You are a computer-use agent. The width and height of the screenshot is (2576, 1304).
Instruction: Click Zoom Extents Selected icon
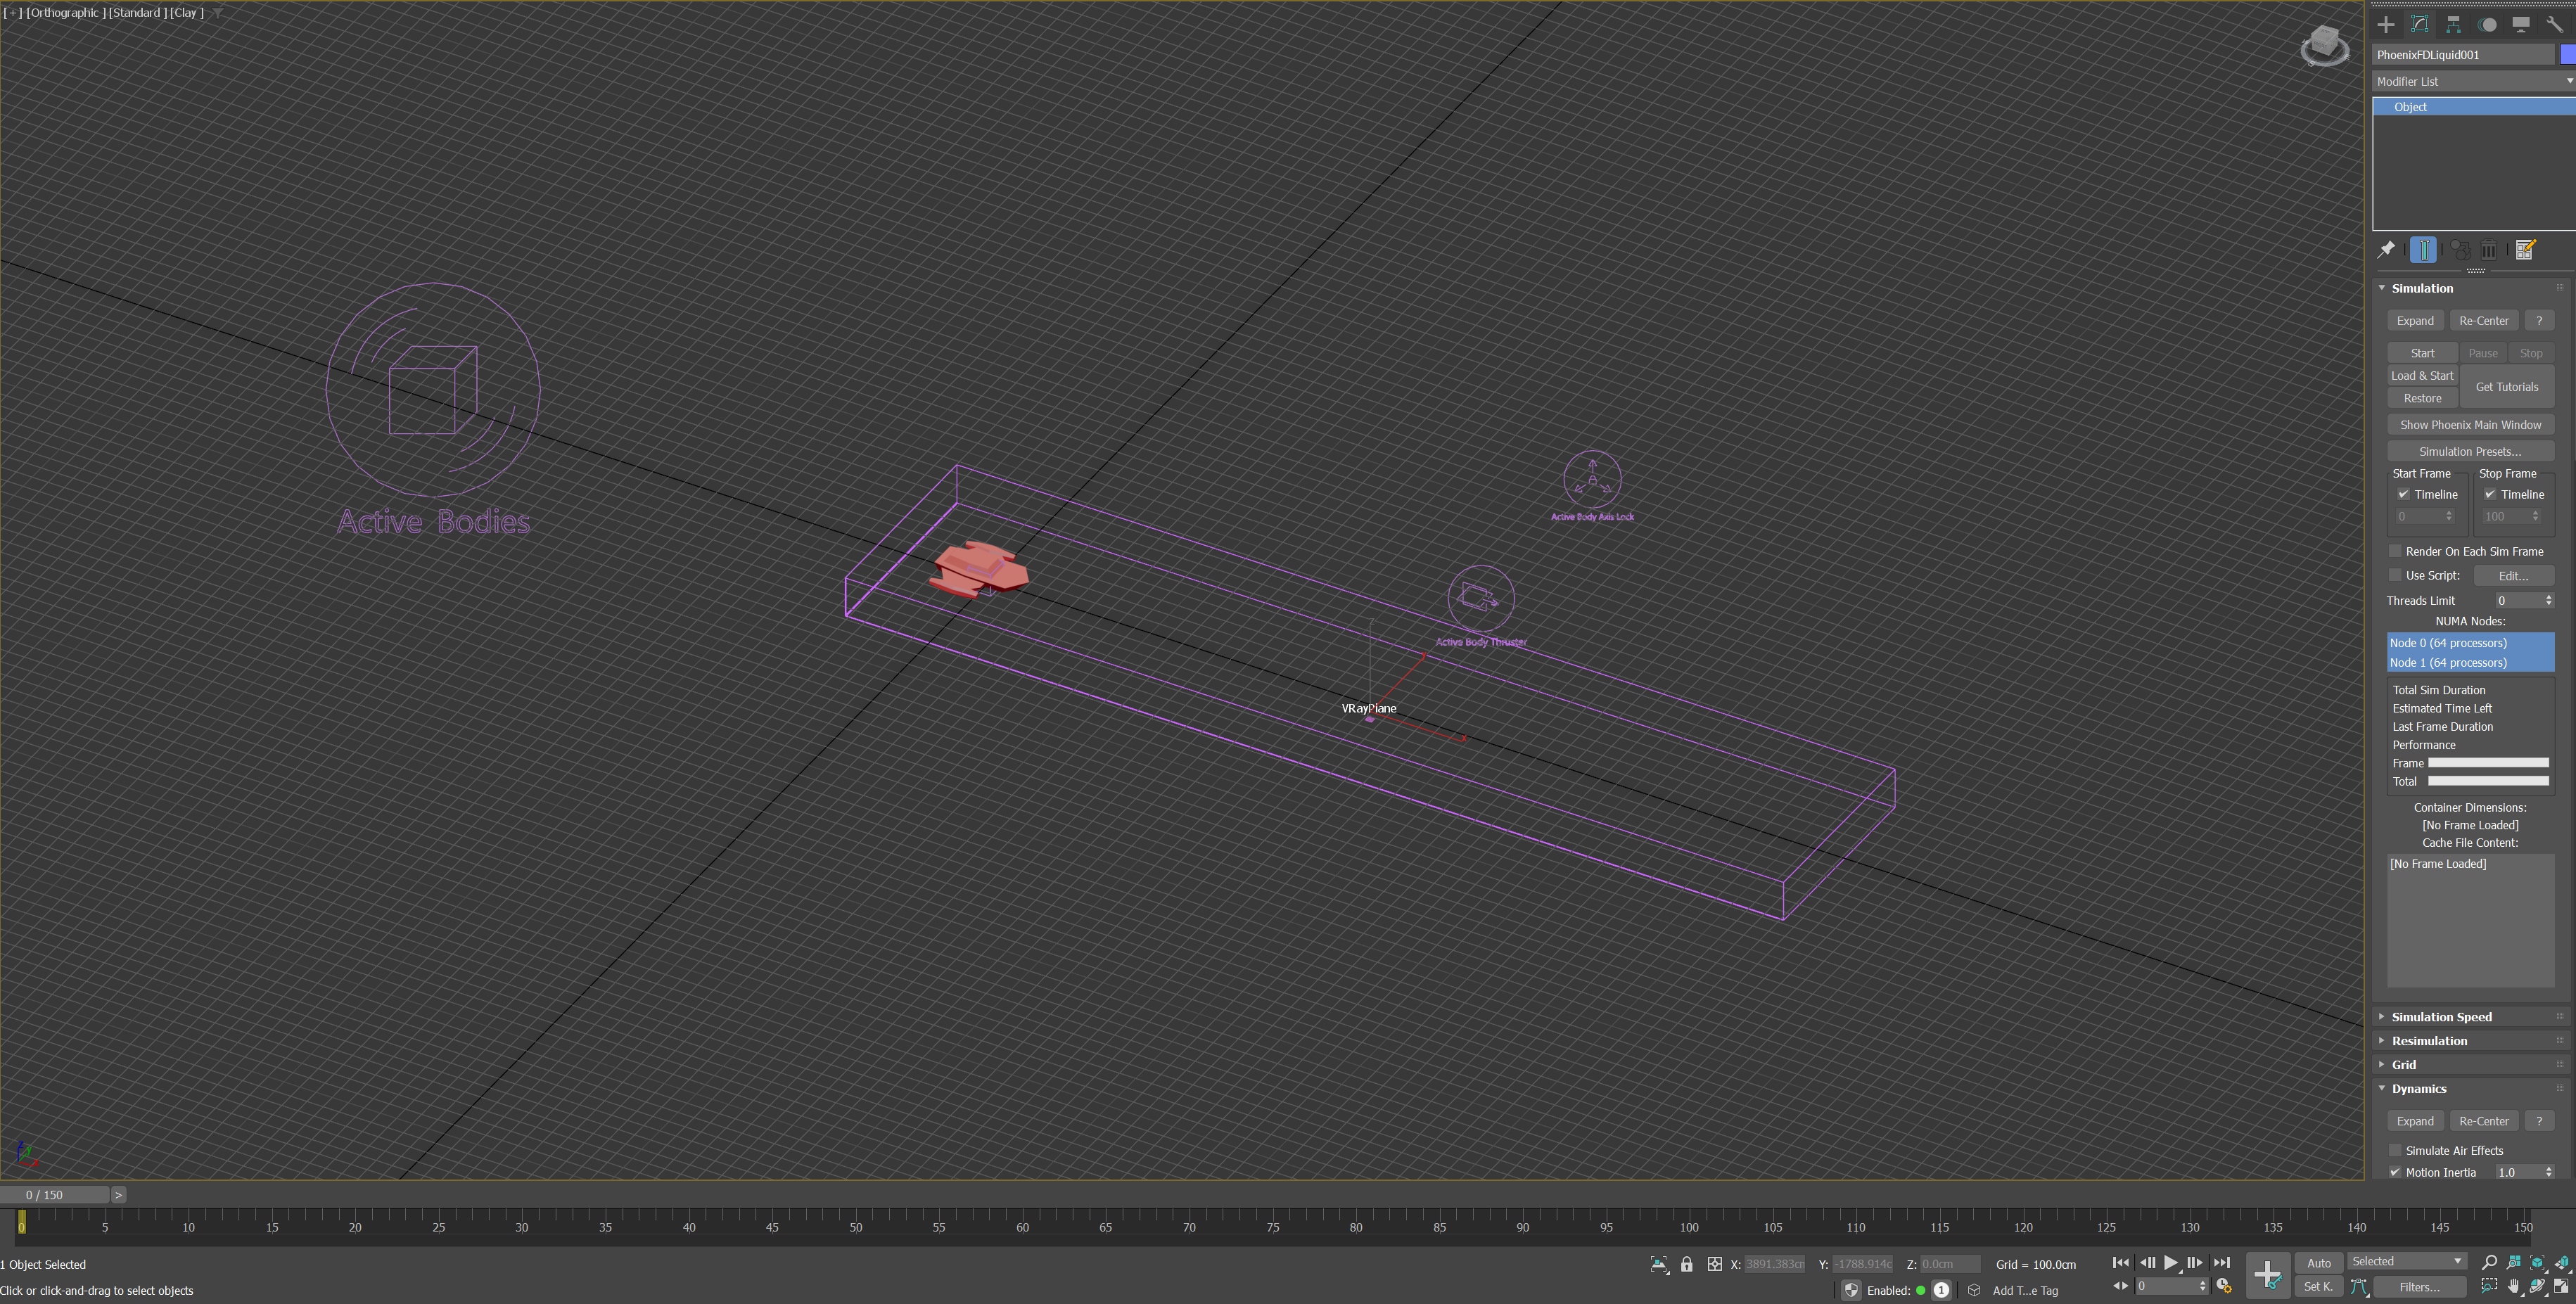pyautogui.click(x=2537, y=1263)
